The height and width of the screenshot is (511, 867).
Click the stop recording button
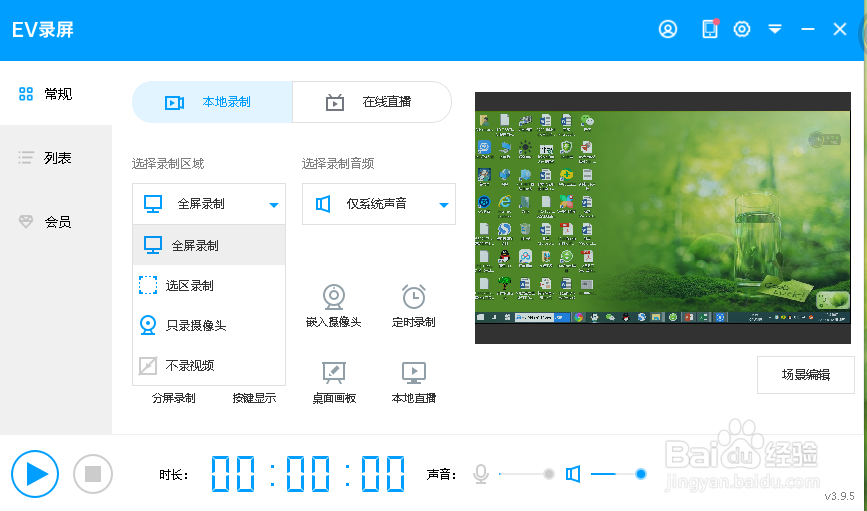tap(93, 474)
